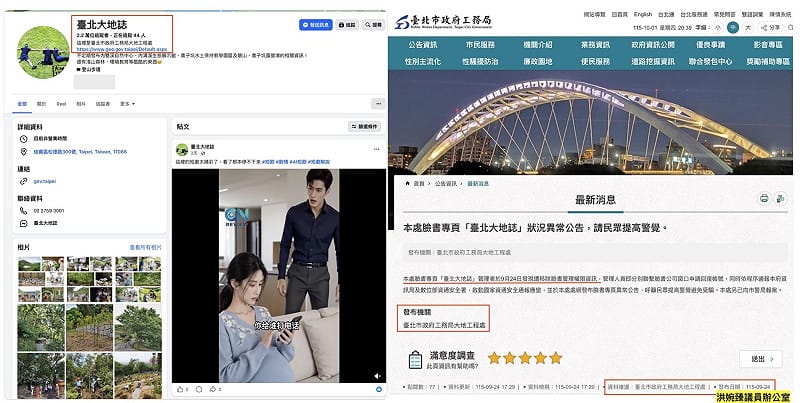Open the Taipei, Taiwan 11086 address link
800x403 pixels.
(x=81, y=152)
